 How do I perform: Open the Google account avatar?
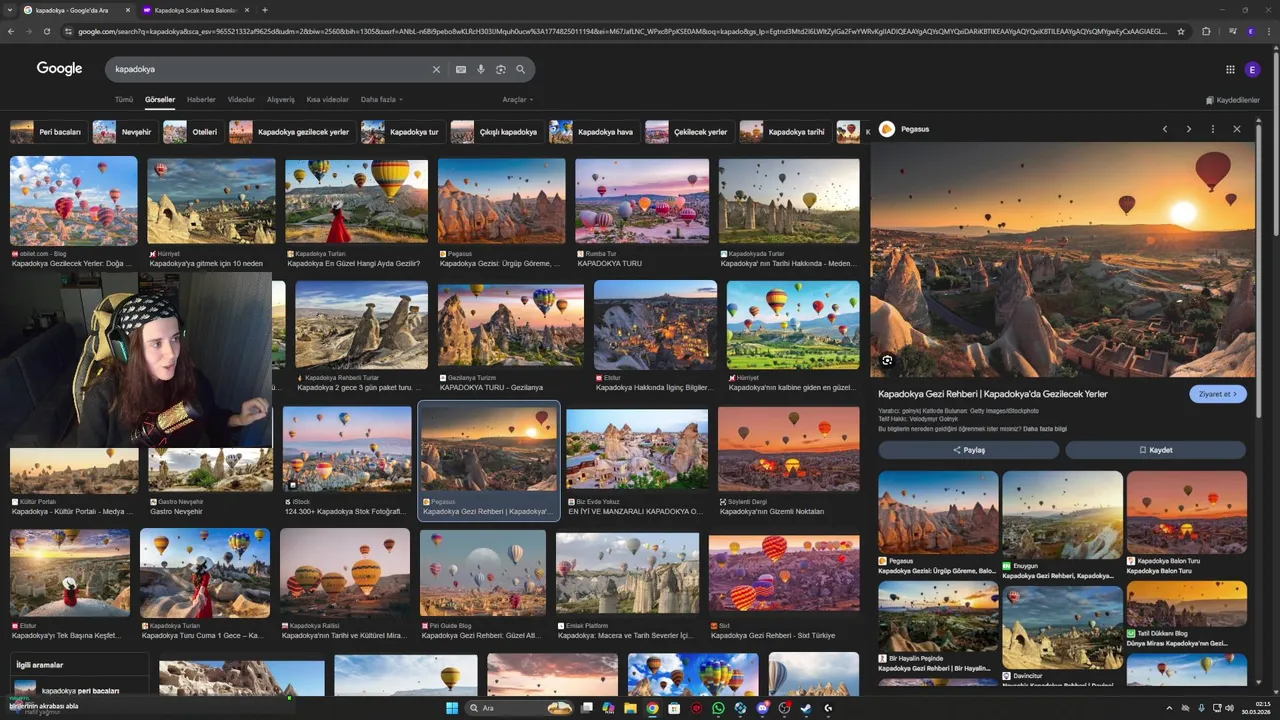tap(1252, 69)
